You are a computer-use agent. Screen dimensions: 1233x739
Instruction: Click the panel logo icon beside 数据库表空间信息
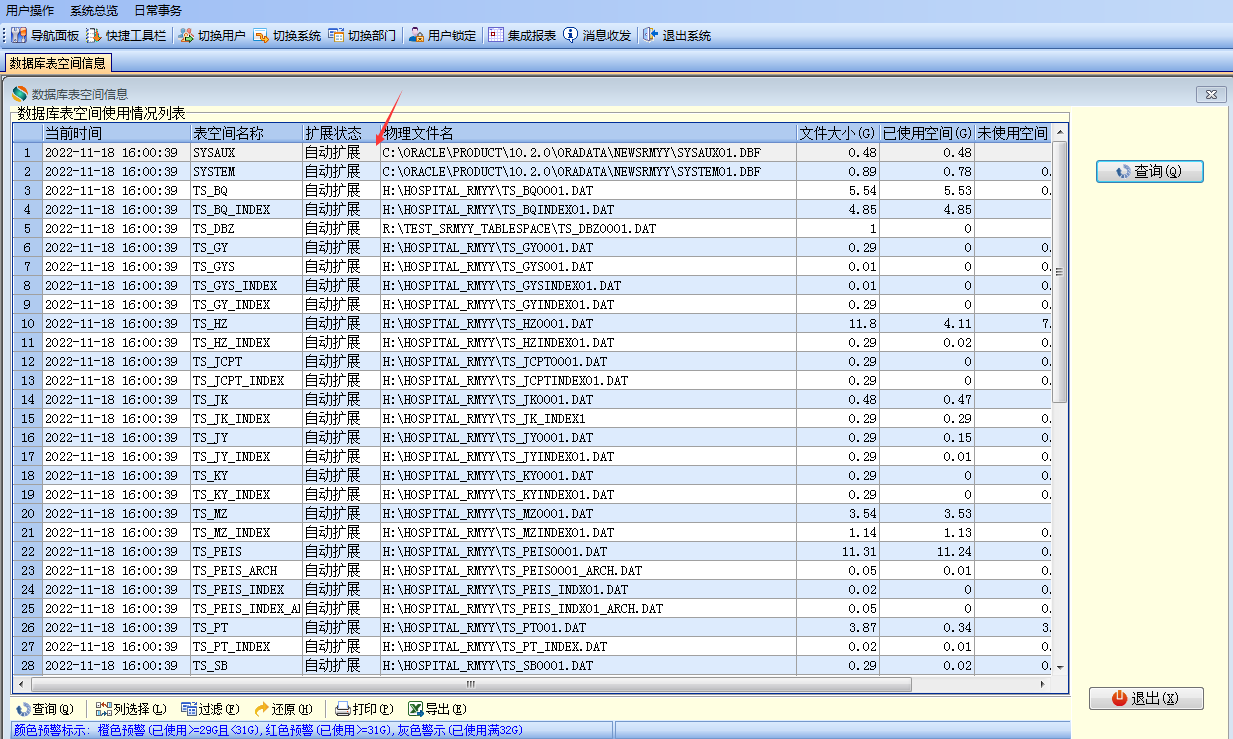(x=20, y=94)
